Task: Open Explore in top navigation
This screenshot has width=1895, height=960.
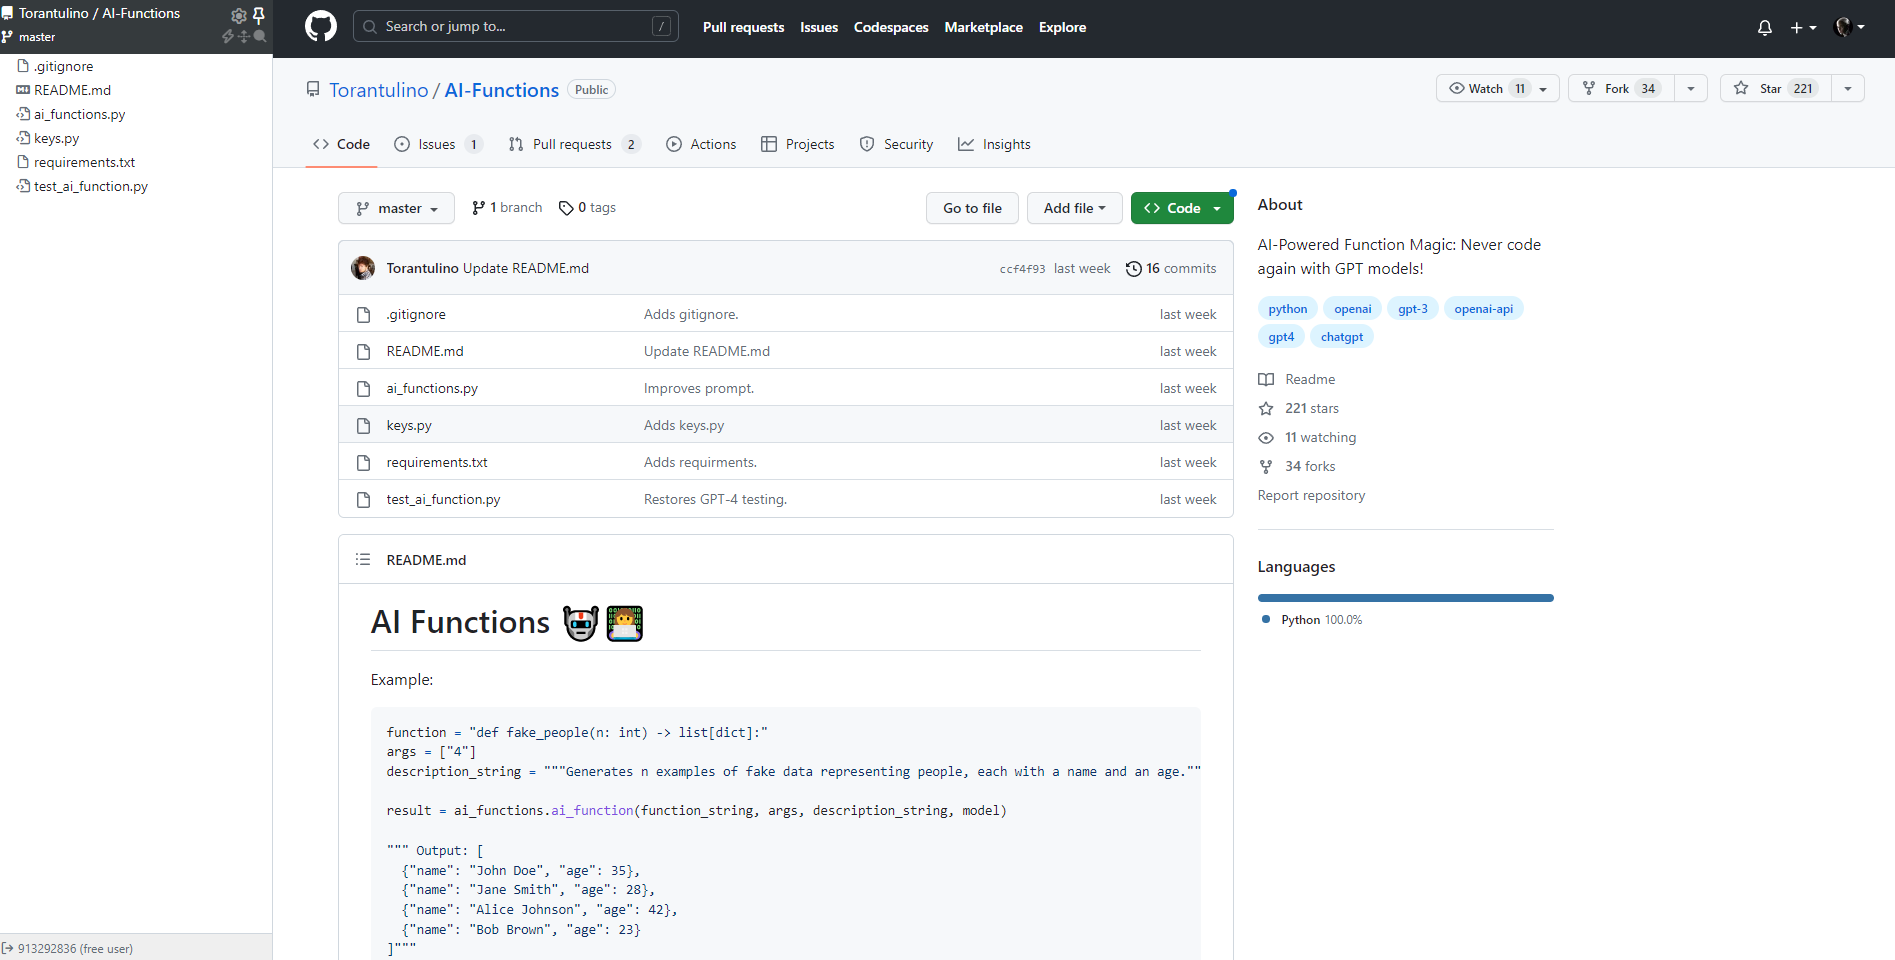Action: (x=1062, y=27)
